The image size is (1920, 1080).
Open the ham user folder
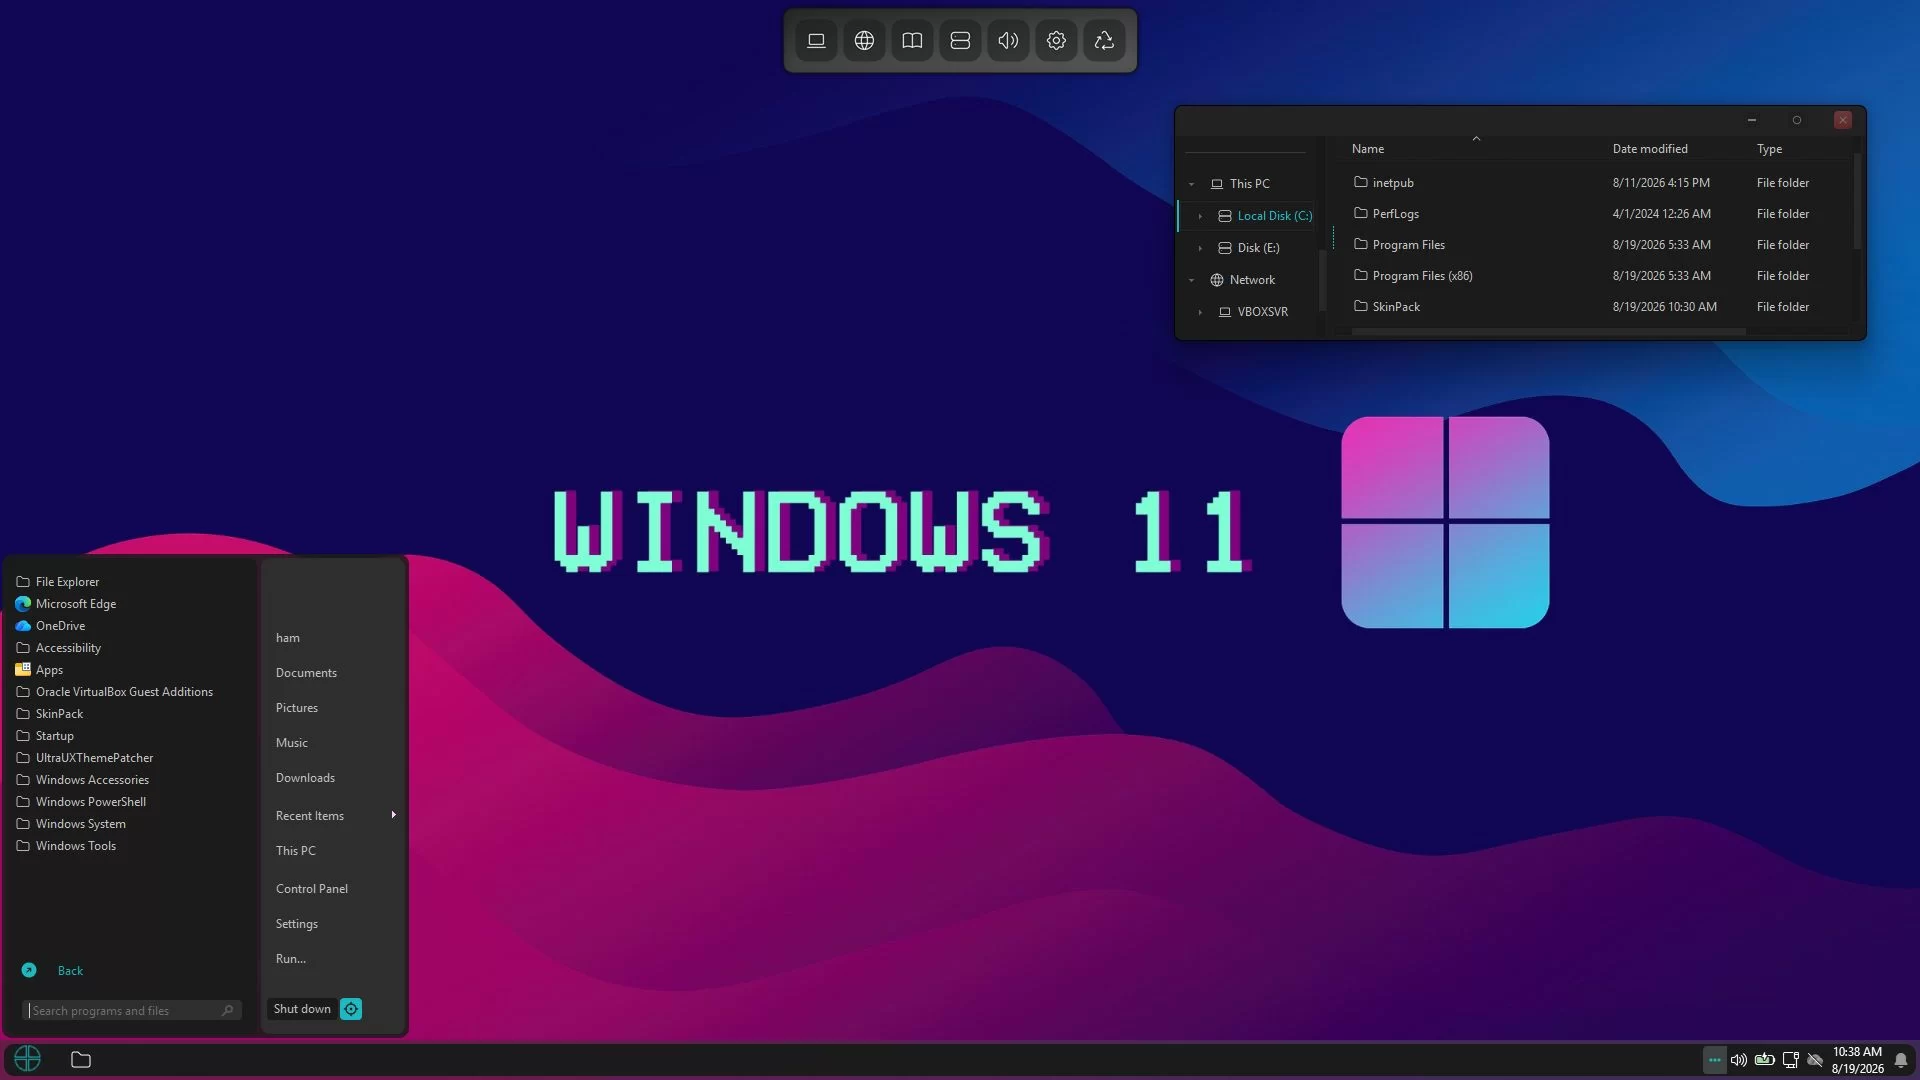[x=288, y=638]
